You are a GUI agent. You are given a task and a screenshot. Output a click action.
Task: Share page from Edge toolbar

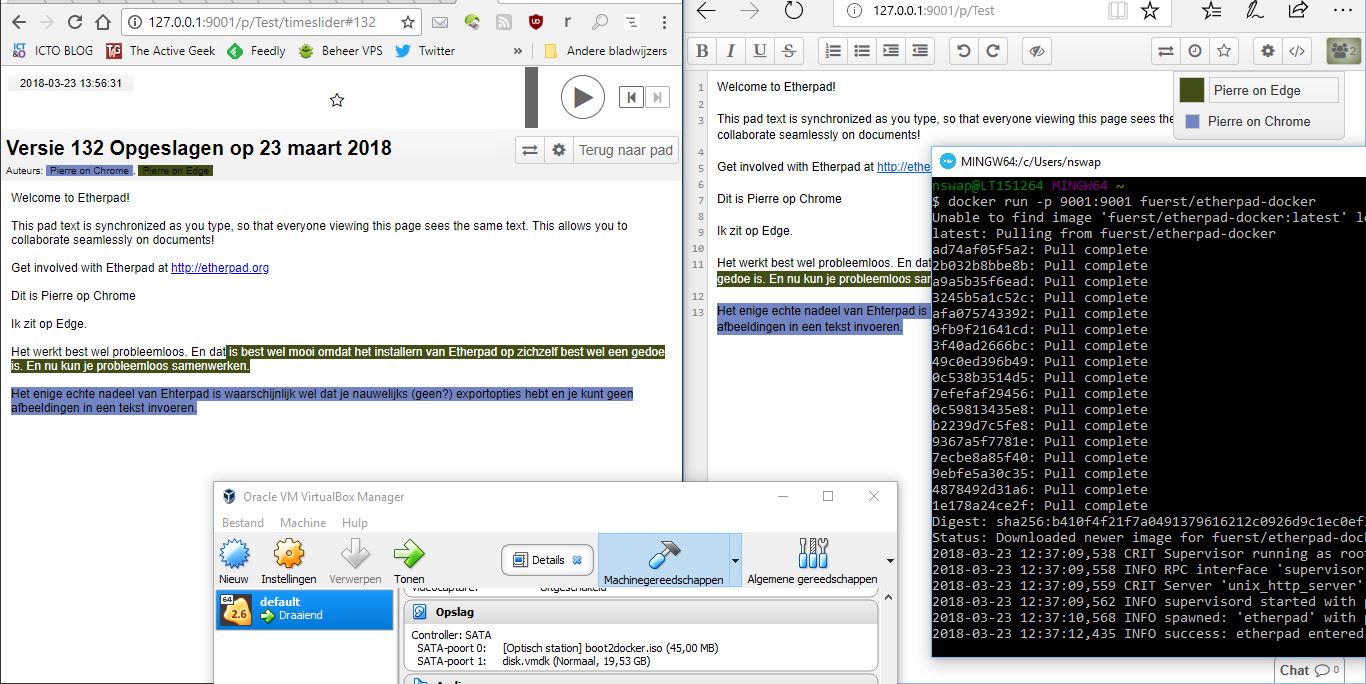point(1298,10)
